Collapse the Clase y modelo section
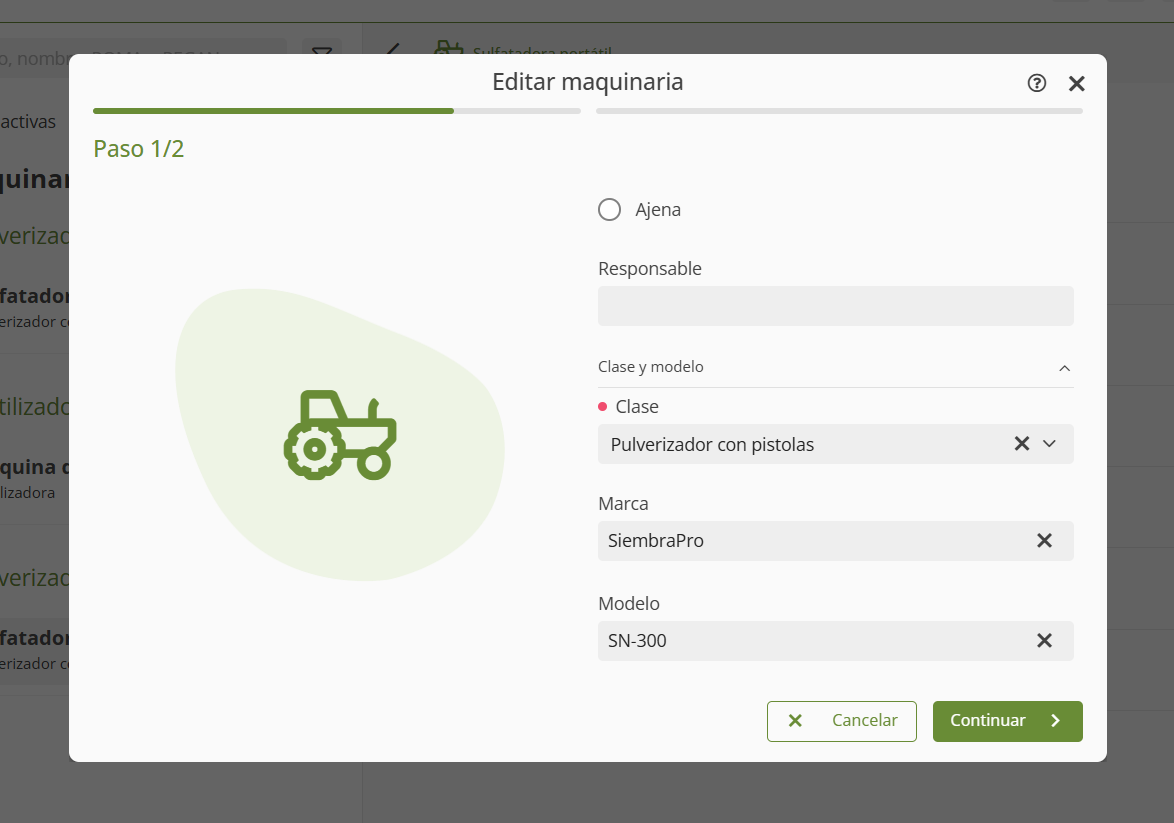Screen dimensions: 1174x823 coord(1064,368)
